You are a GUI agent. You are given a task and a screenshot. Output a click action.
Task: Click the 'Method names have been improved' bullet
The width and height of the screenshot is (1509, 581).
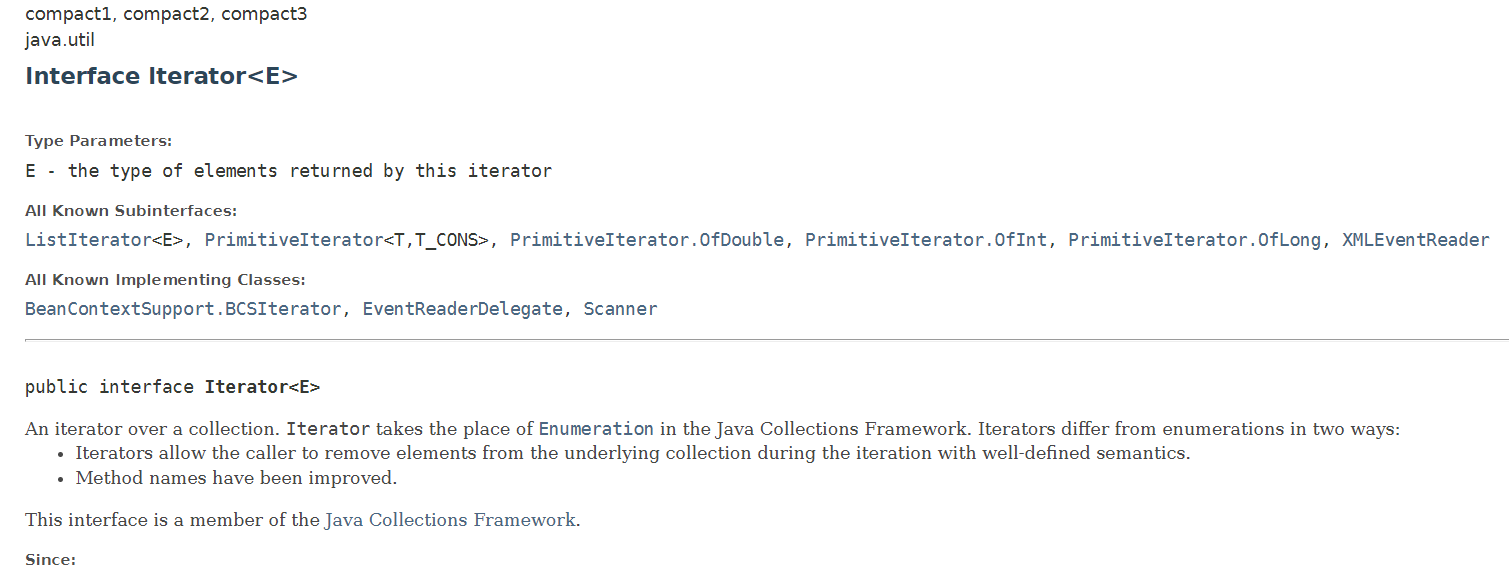click(237, 478)
